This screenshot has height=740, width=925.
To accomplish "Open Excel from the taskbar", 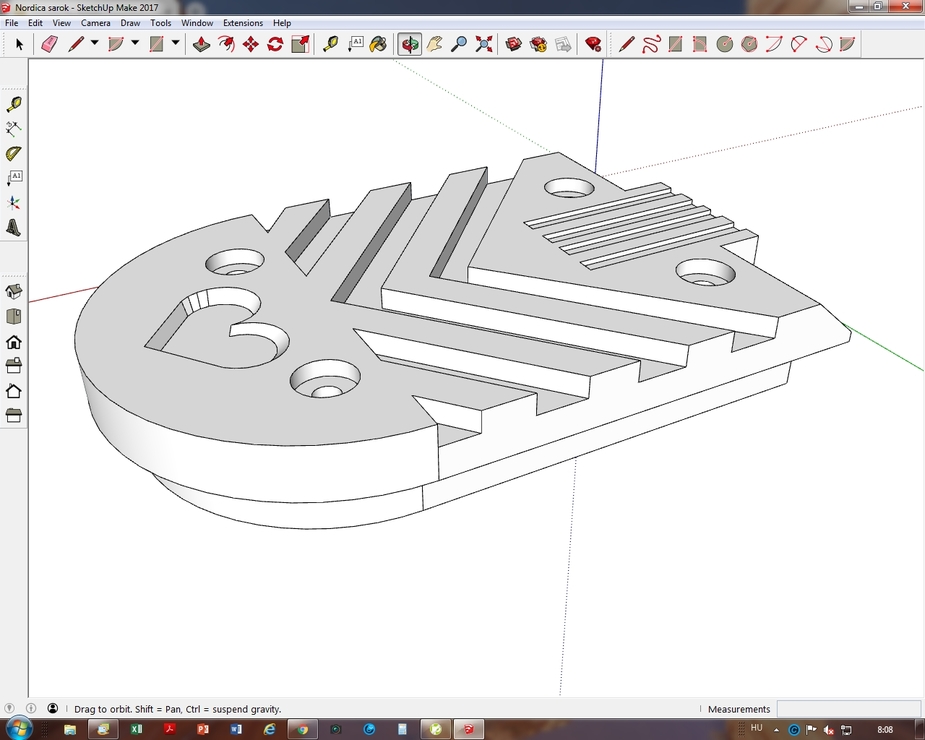I will click(x=136, y=729).
